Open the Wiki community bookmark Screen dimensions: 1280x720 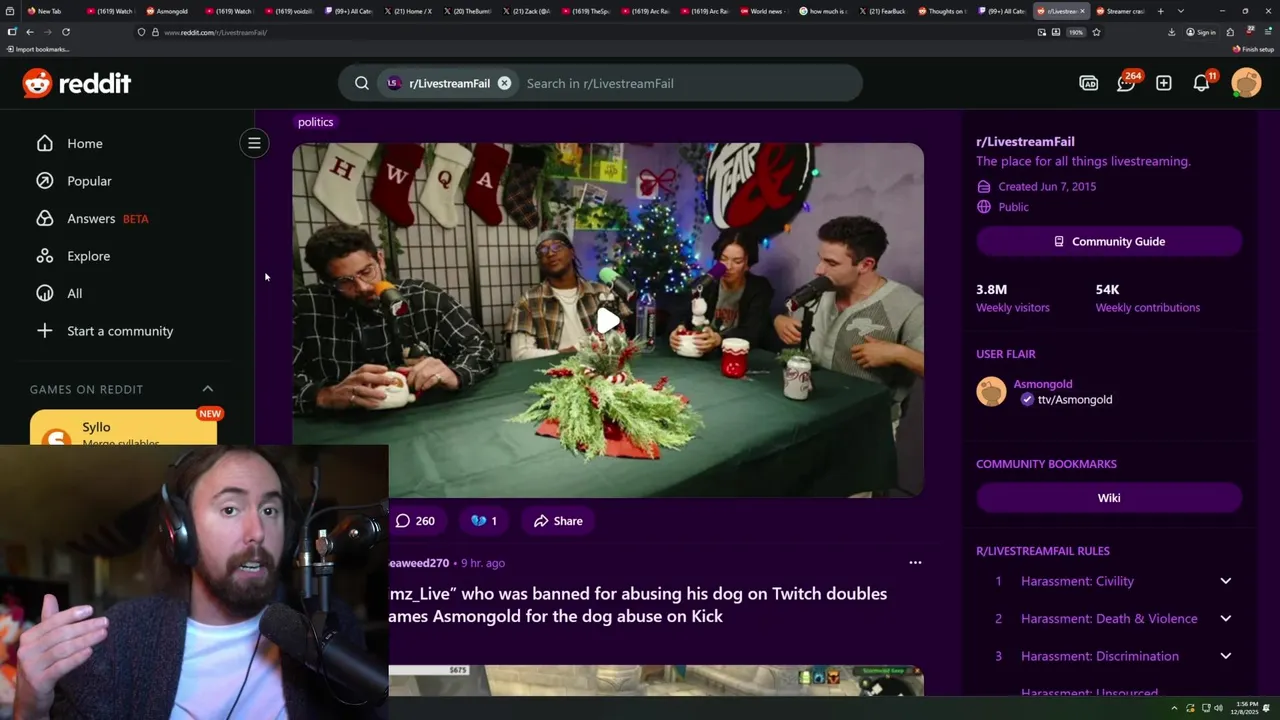(1109, 498)
